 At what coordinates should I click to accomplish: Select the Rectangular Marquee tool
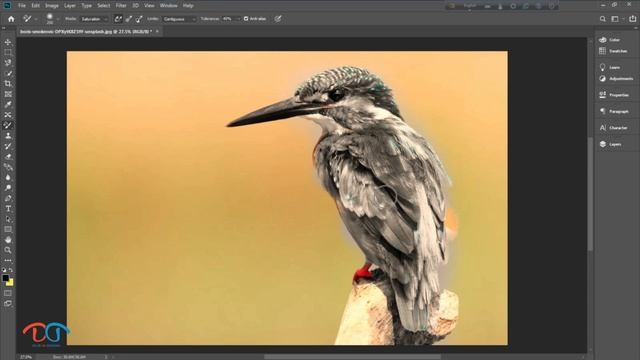tap(8, 53)
